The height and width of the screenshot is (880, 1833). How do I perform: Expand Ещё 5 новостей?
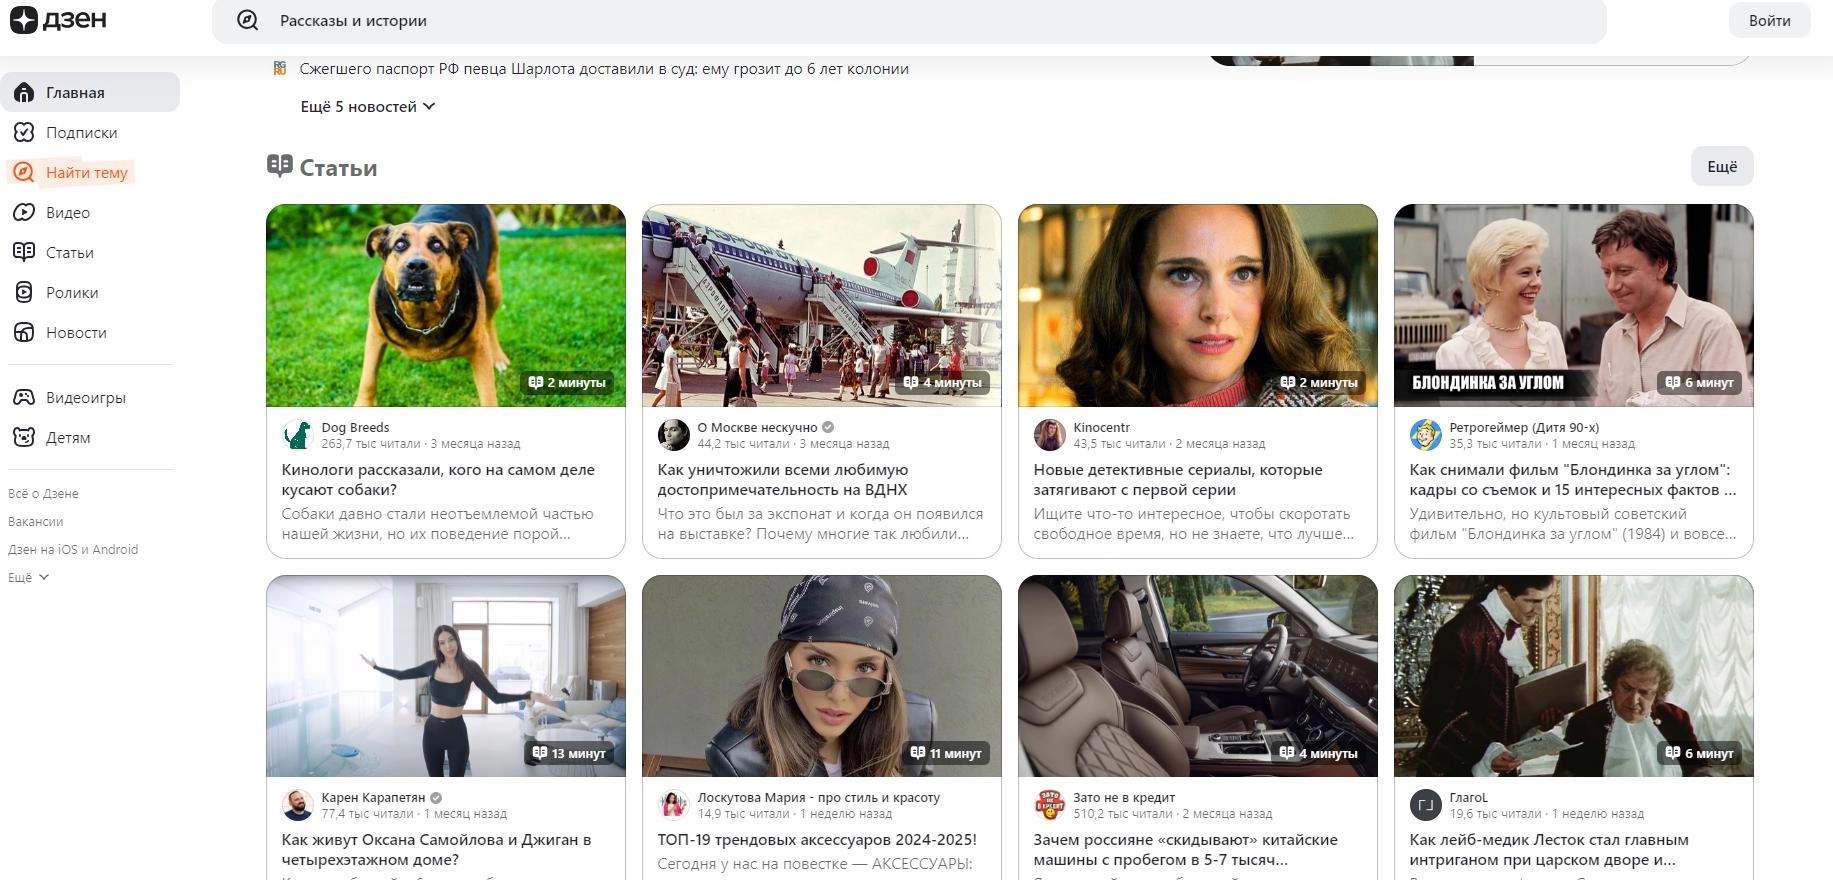367,107
